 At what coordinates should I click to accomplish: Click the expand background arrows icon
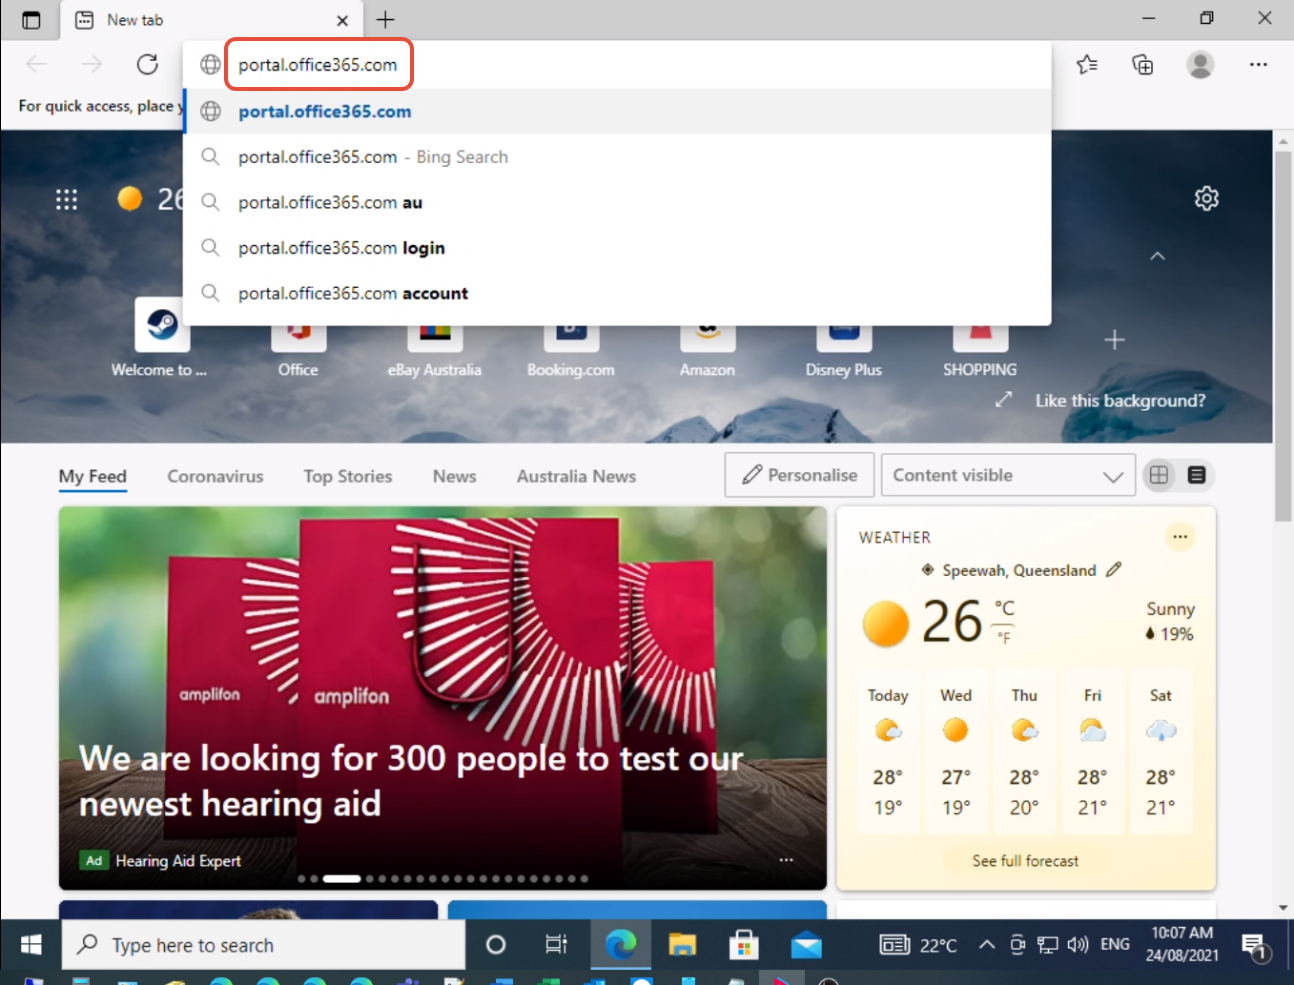pos(1004,400)
